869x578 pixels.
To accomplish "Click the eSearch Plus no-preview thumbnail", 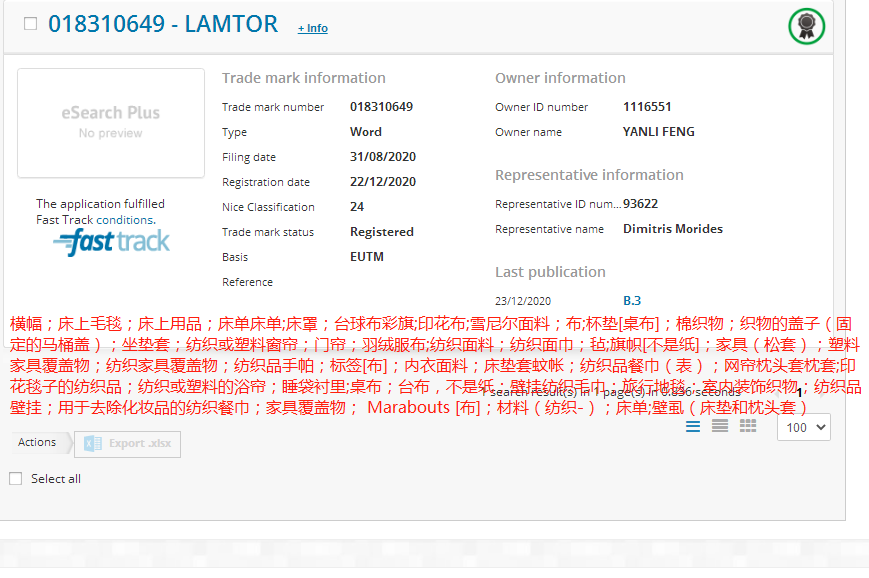I will (x=111, y=123).
